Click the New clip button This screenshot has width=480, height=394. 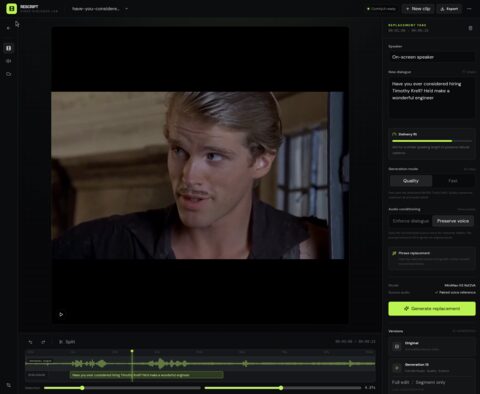click(418, 9)
